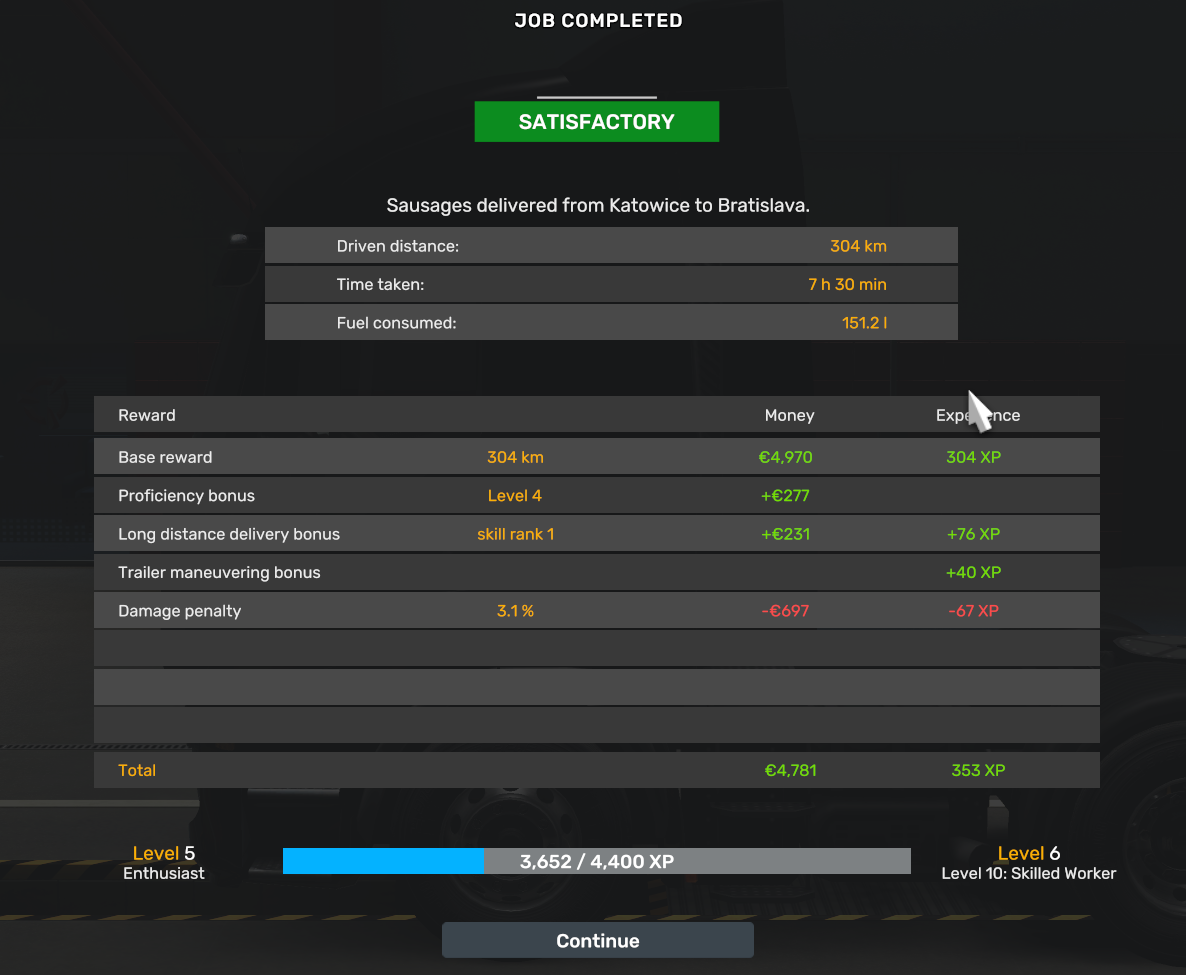
Task: Click the Continue button
Action: pyautogui.click(x=598, y=940)
